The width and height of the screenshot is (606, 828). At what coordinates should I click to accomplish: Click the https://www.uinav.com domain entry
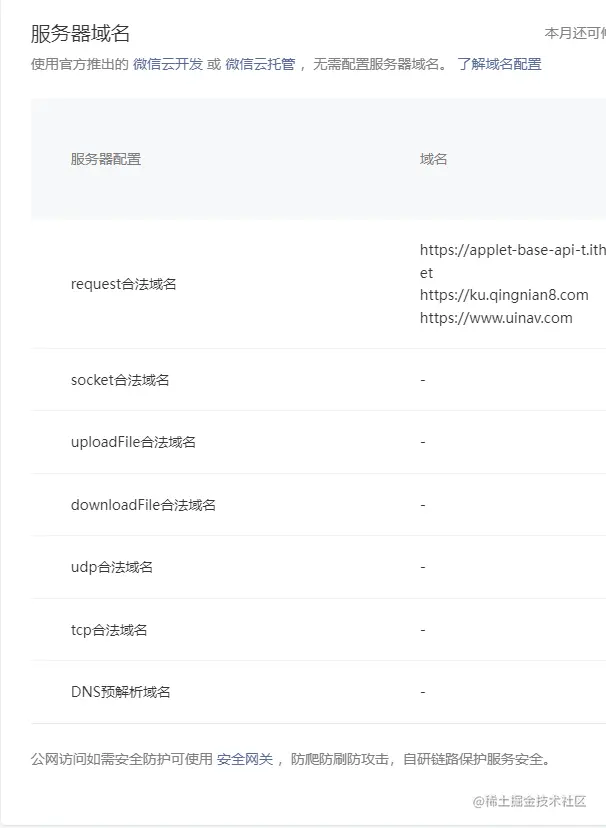click(496, 318)
